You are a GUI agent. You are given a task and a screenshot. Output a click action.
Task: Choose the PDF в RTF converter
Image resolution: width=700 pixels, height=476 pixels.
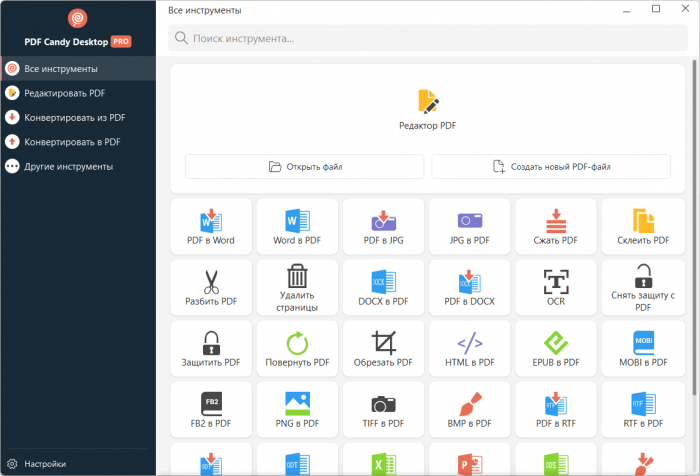coord(556,410)
